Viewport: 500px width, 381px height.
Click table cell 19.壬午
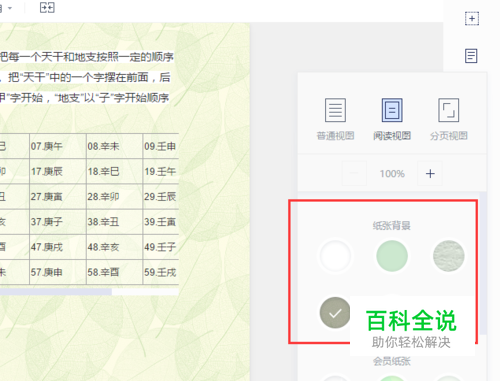pyautogui.click(x=161, y=171)
